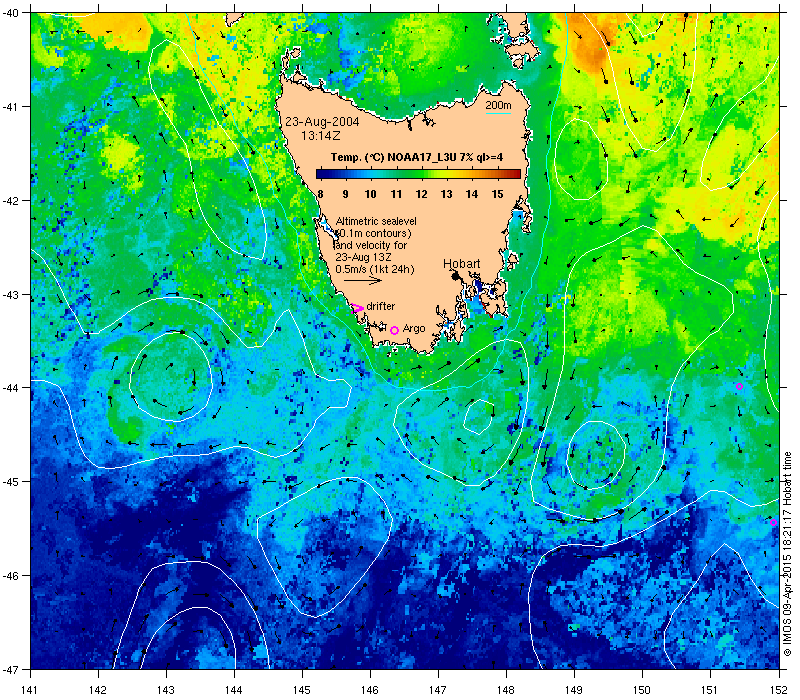The height and width of the screenshot is (700, 800).
Task: Click the latitude axis label '-45'
Action: 10,482
